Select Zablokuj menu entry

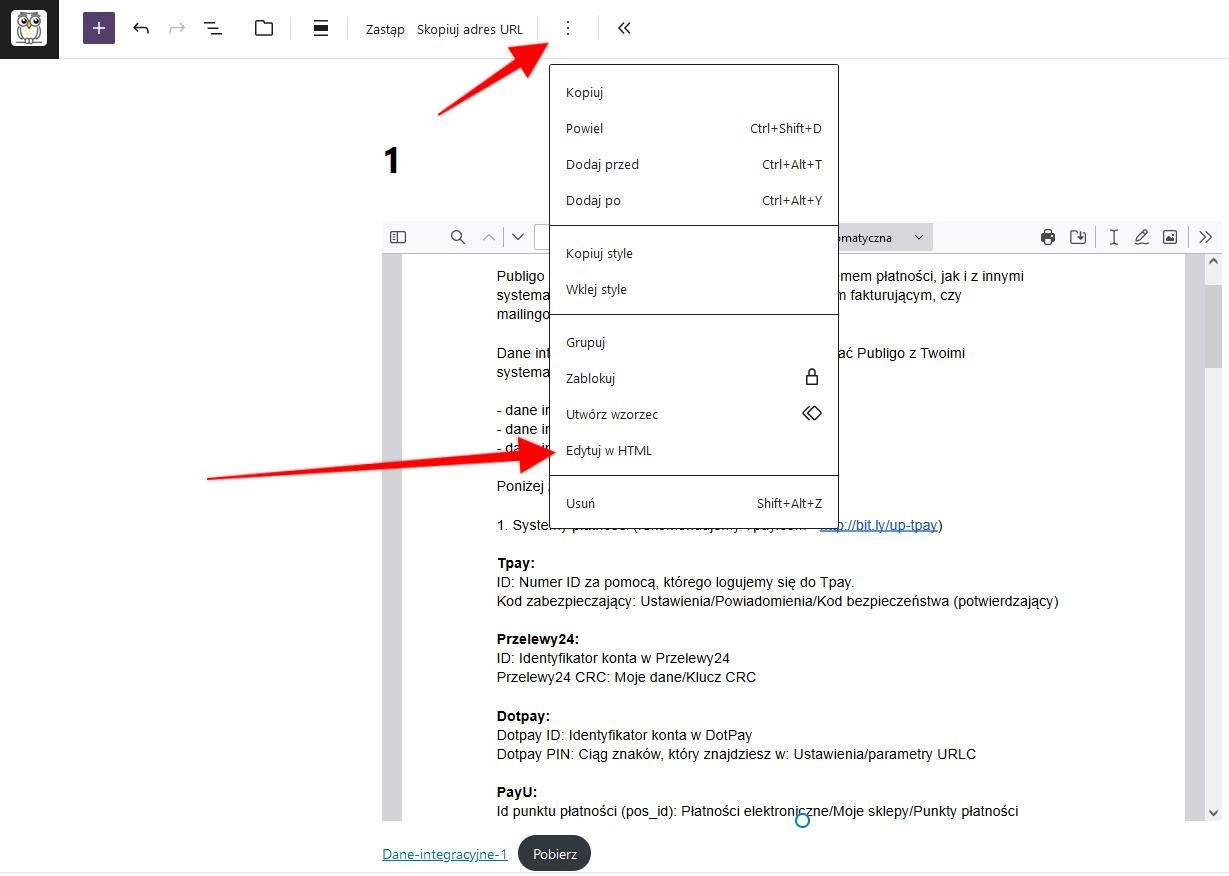point(694,378)
